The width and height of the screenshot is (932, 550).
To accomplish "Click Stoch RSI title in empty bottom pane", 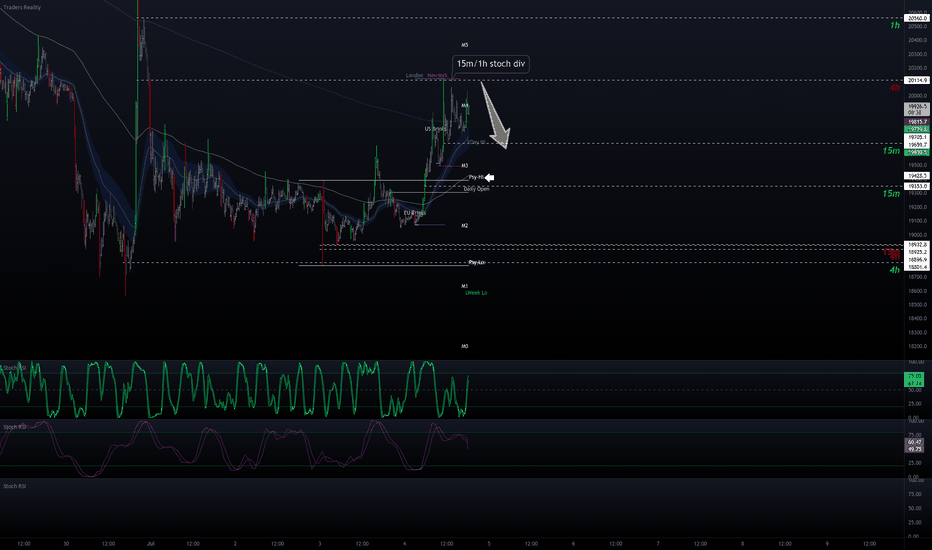I will [14, 486].
